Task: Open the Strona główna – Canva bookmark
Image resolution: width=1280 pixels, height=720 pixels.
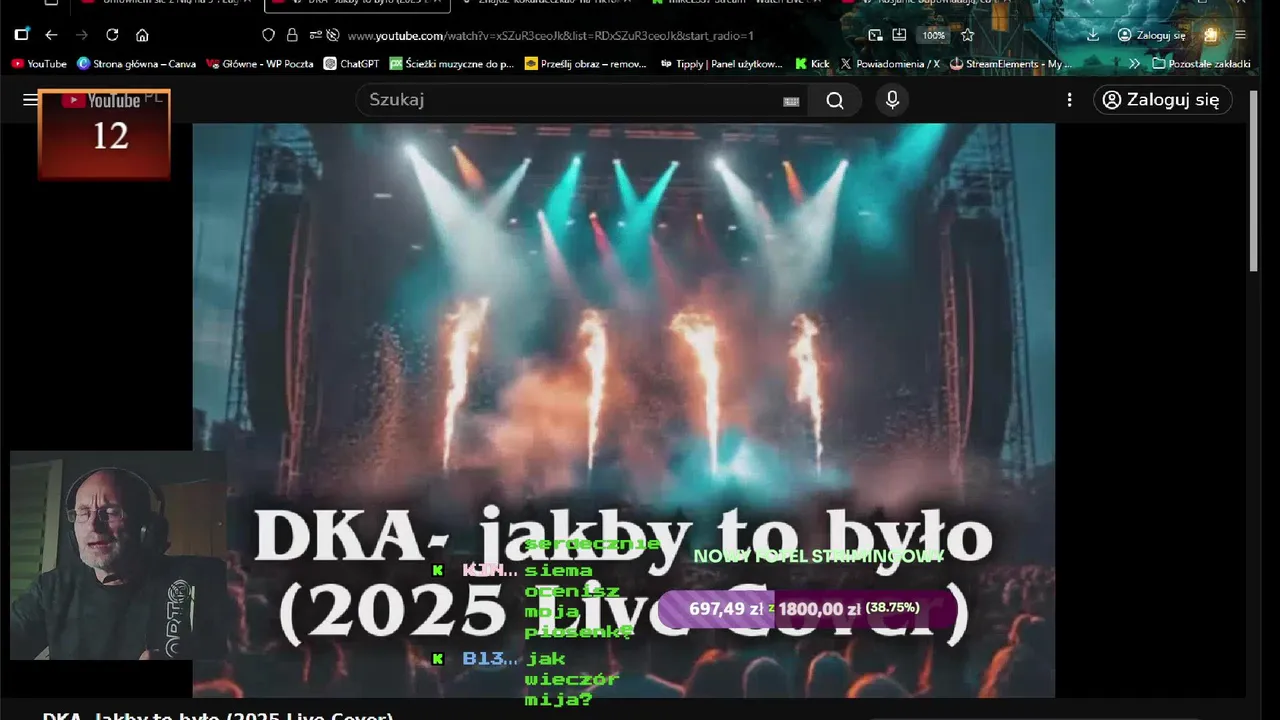Action: pyautogui.click(x=136, y=63)
